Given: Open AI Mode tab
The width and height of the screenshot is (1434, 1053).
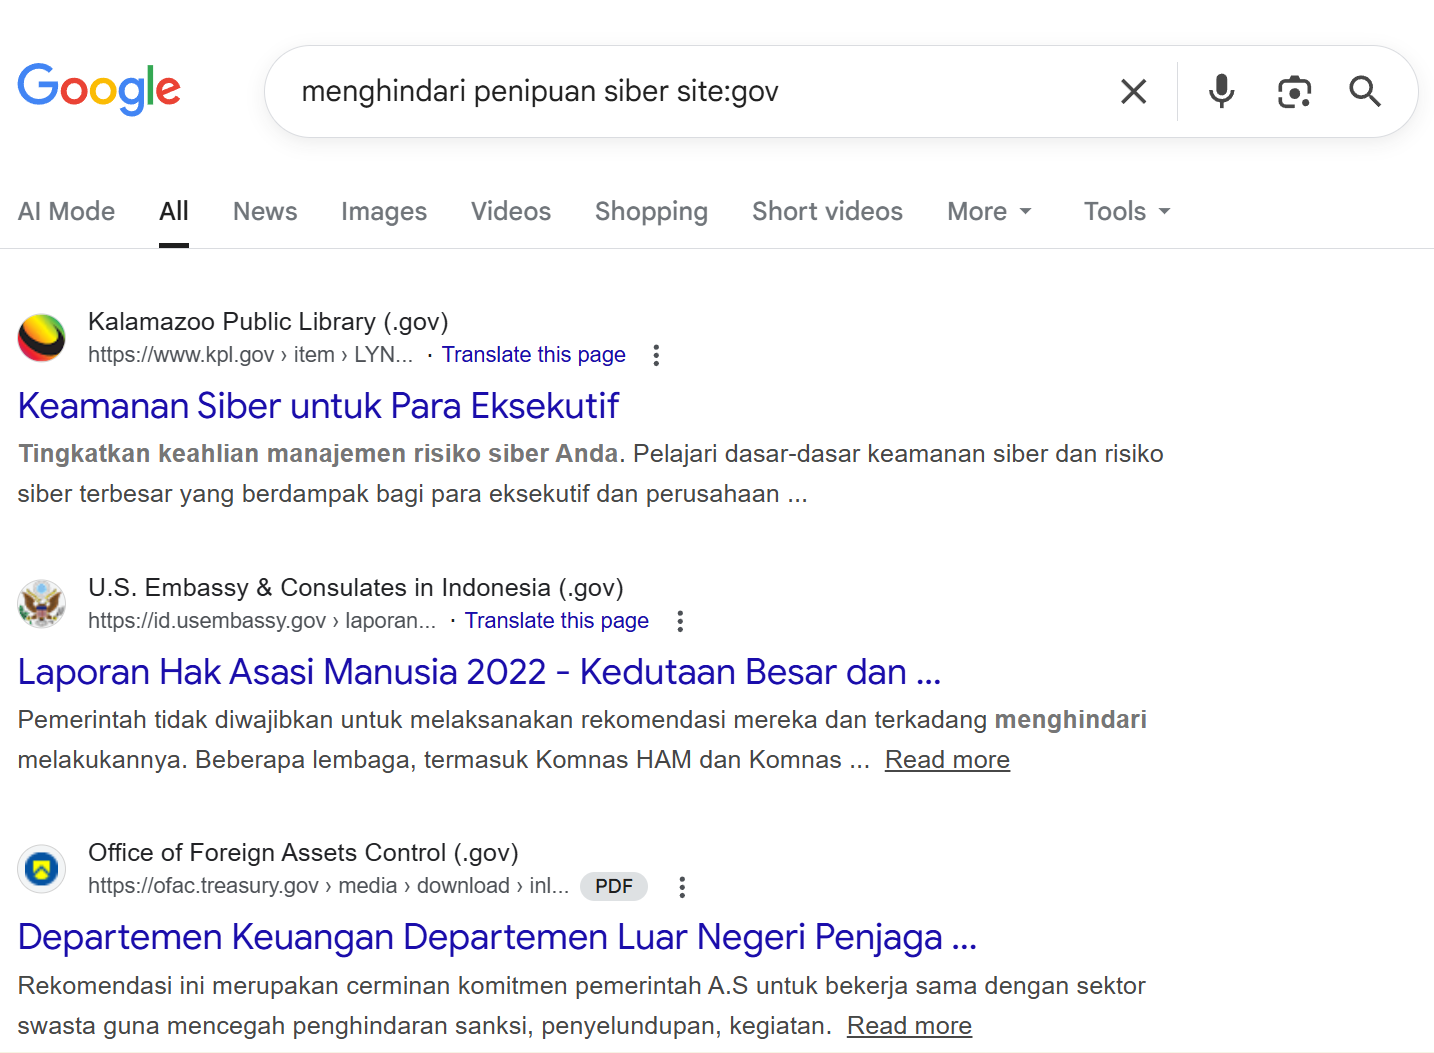Looking at the screenshot, I should click(x=66, y=212).
